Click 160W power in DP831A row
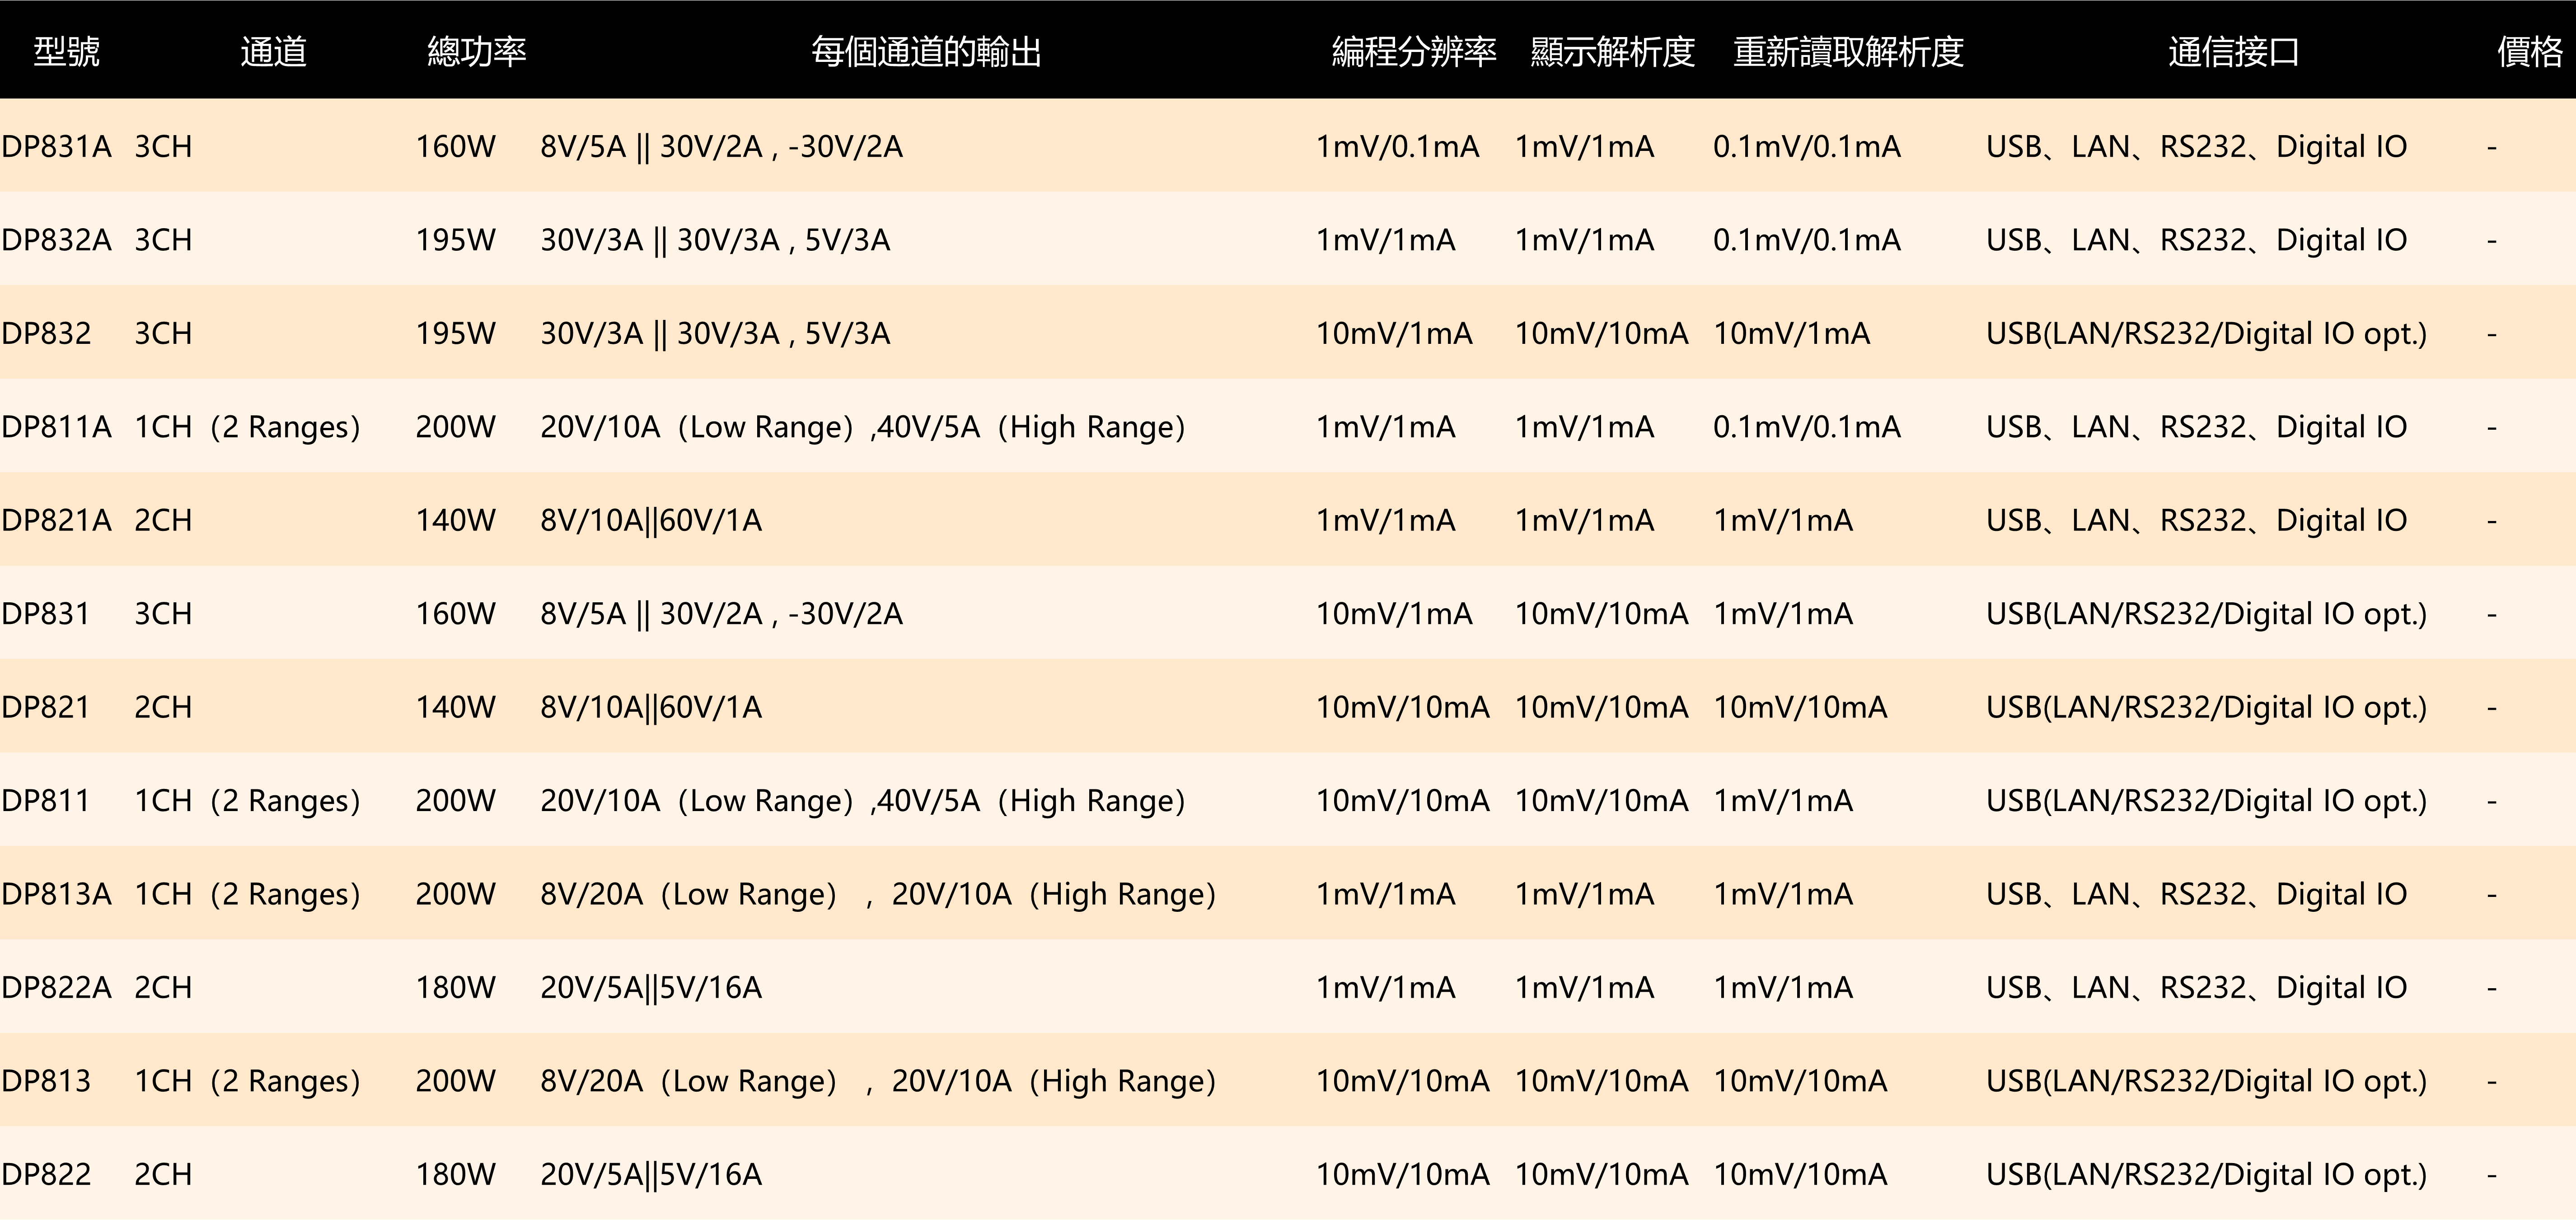Screen dimensions: 2576x1220 click(x=456, y=147)
